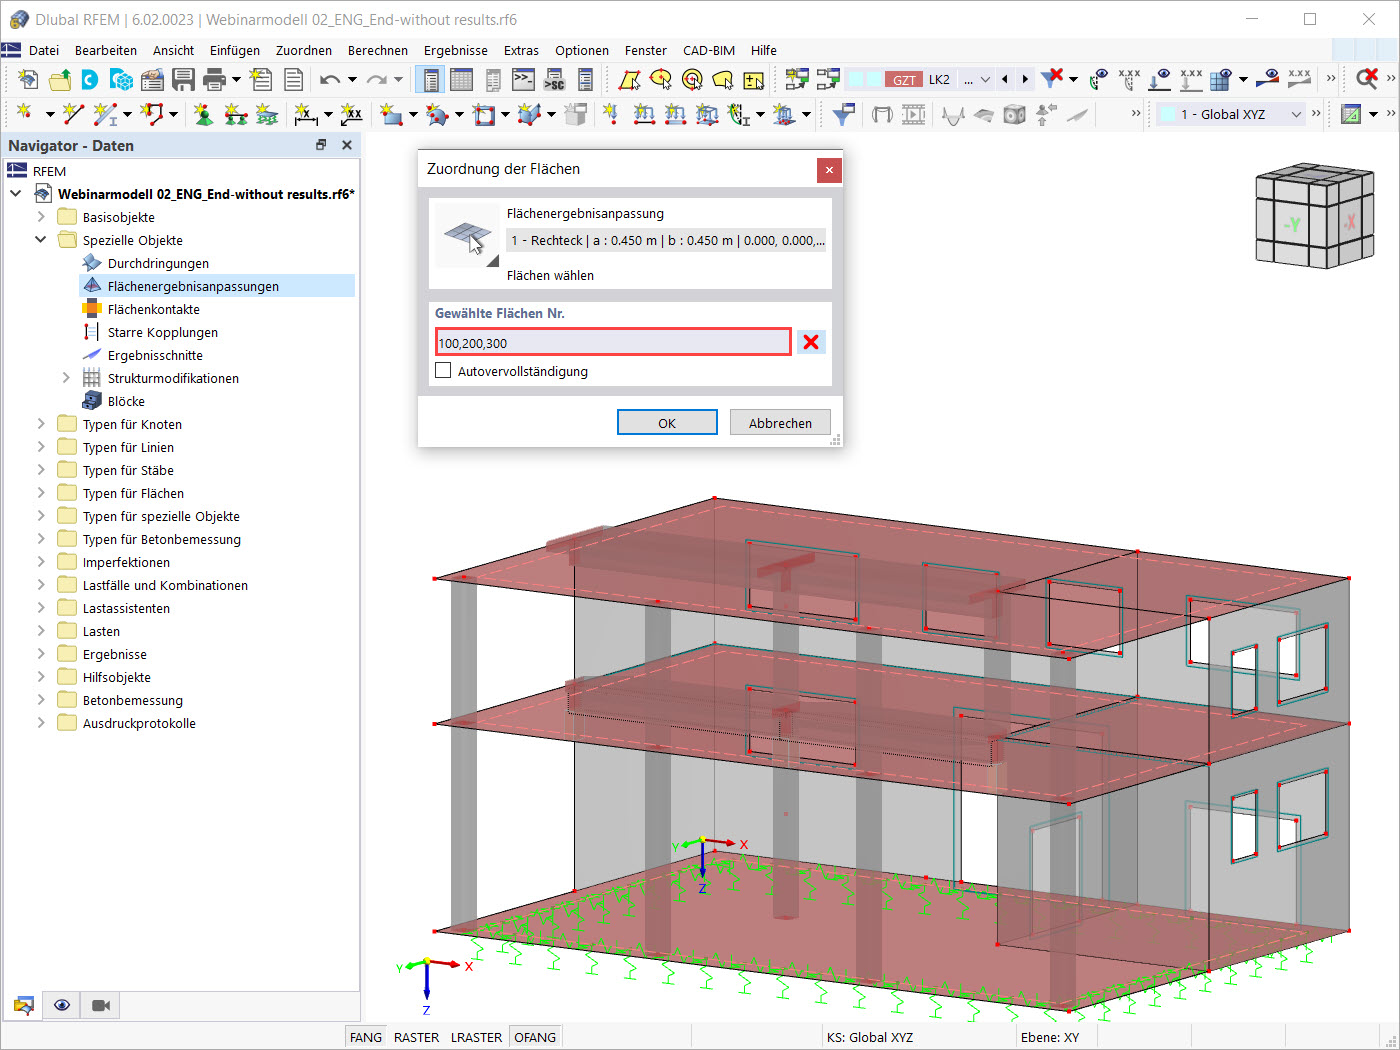Collapse the Webinarmodell root tree node

16,194
